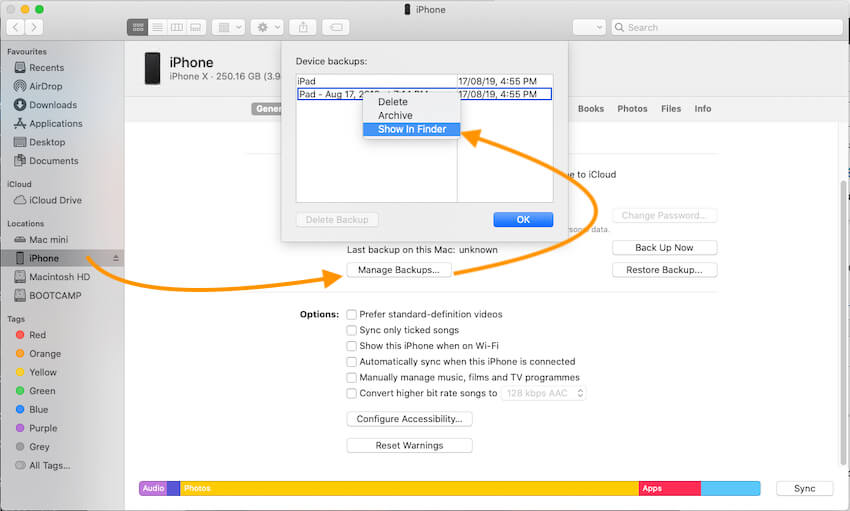
Task: Choose the Blue tag
Action: tap(38, 409)
